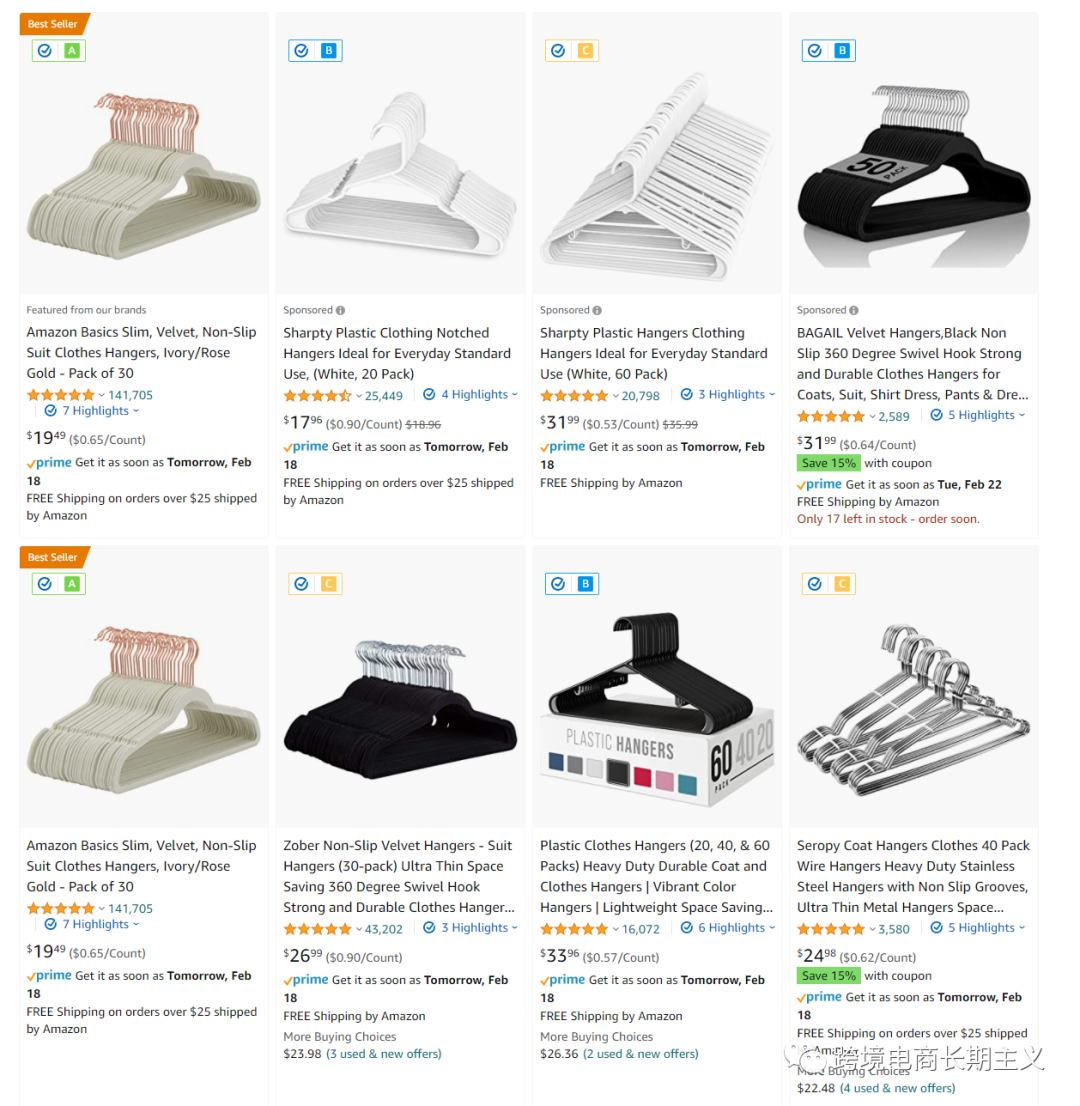Screen dimensions: 1080x1106
Task: Toggle the circled checkmark on Zober hangers image
Action: point(301,584)
